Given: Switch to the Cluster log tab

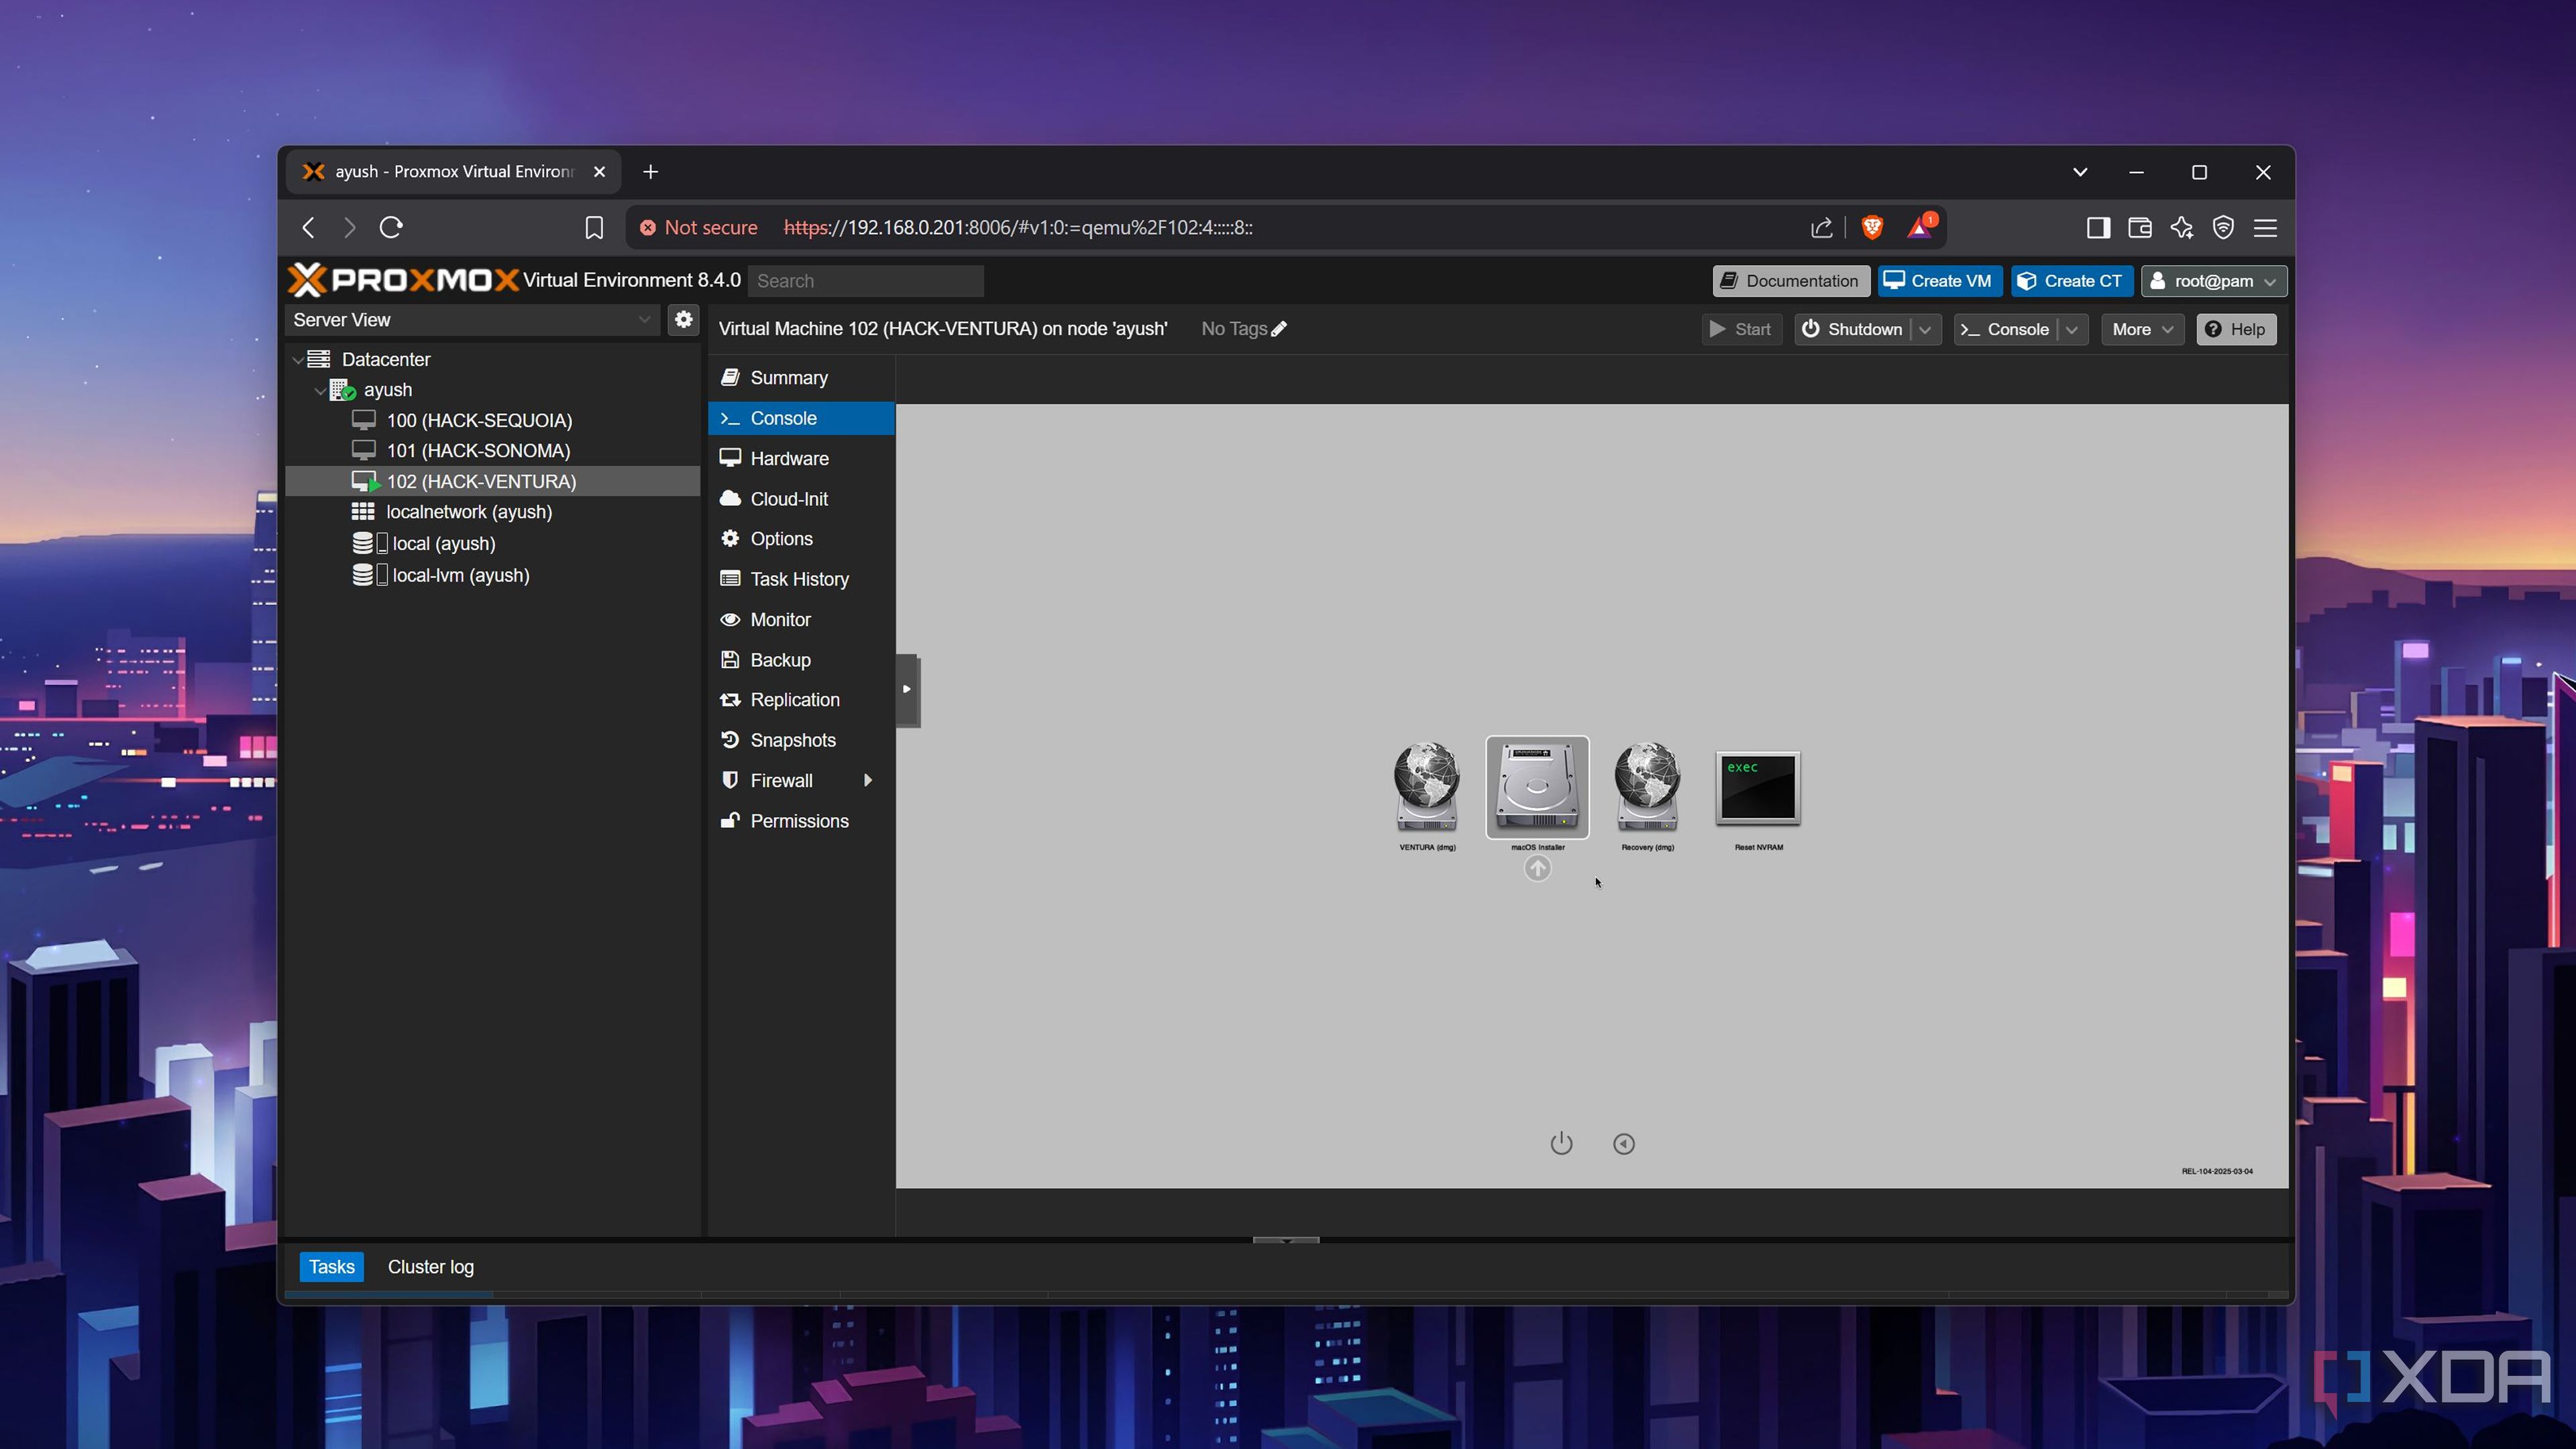Looking at the screenshot, I should point(431,1267).
